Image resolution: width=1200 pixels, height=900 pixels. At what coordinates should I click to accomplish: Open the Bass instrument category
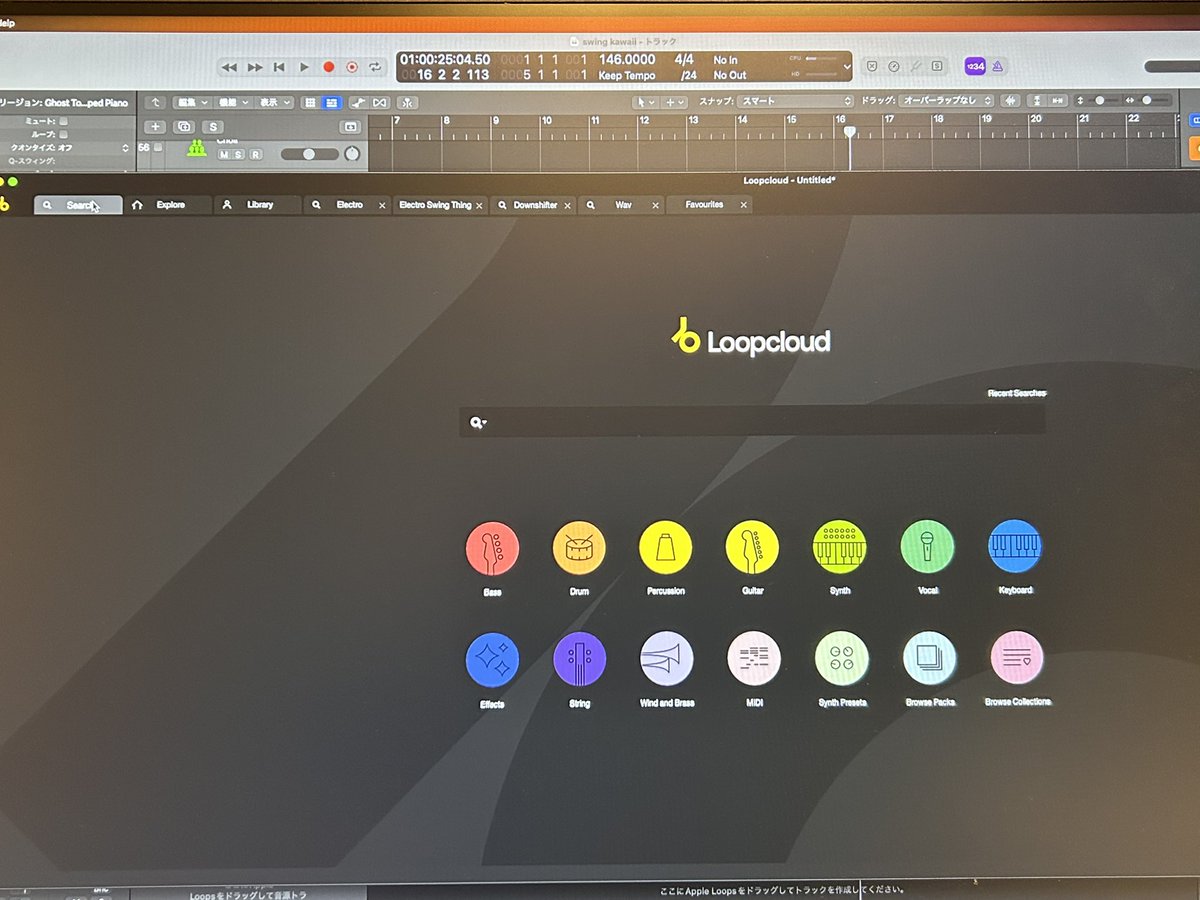[492, 548]
